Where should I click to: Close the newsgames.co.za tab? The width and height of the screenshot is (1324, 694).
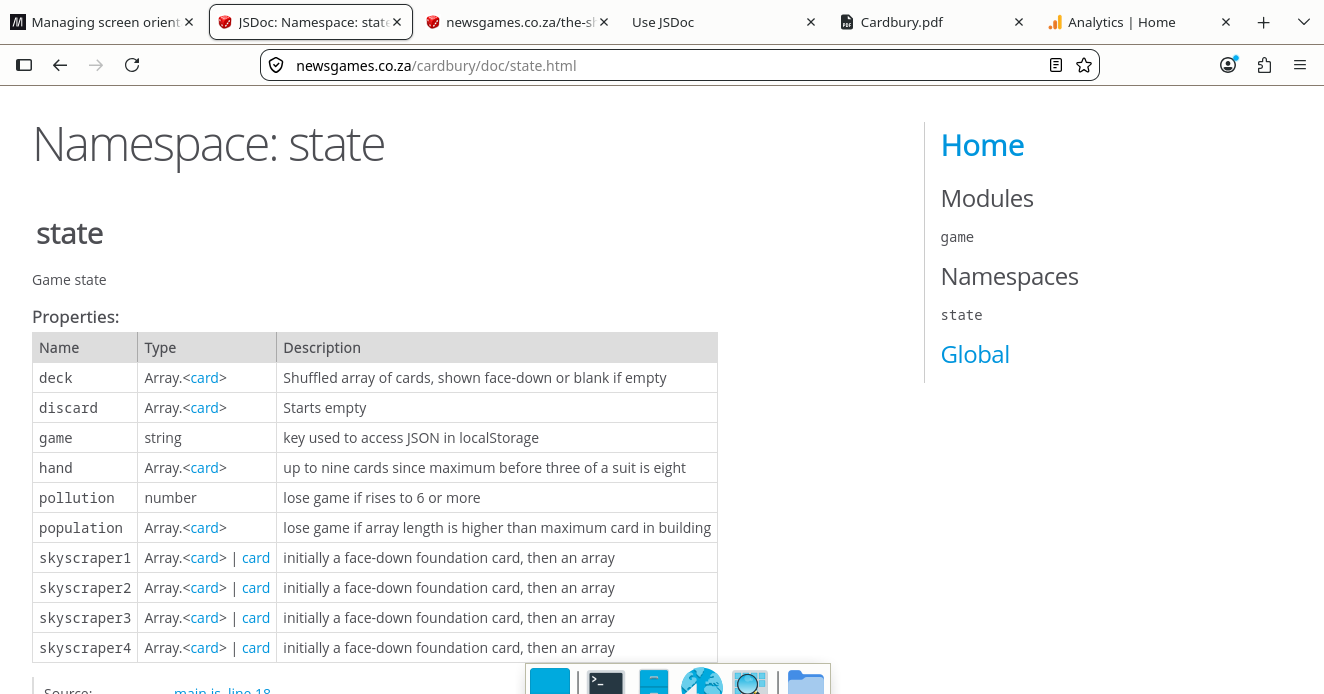604,22
